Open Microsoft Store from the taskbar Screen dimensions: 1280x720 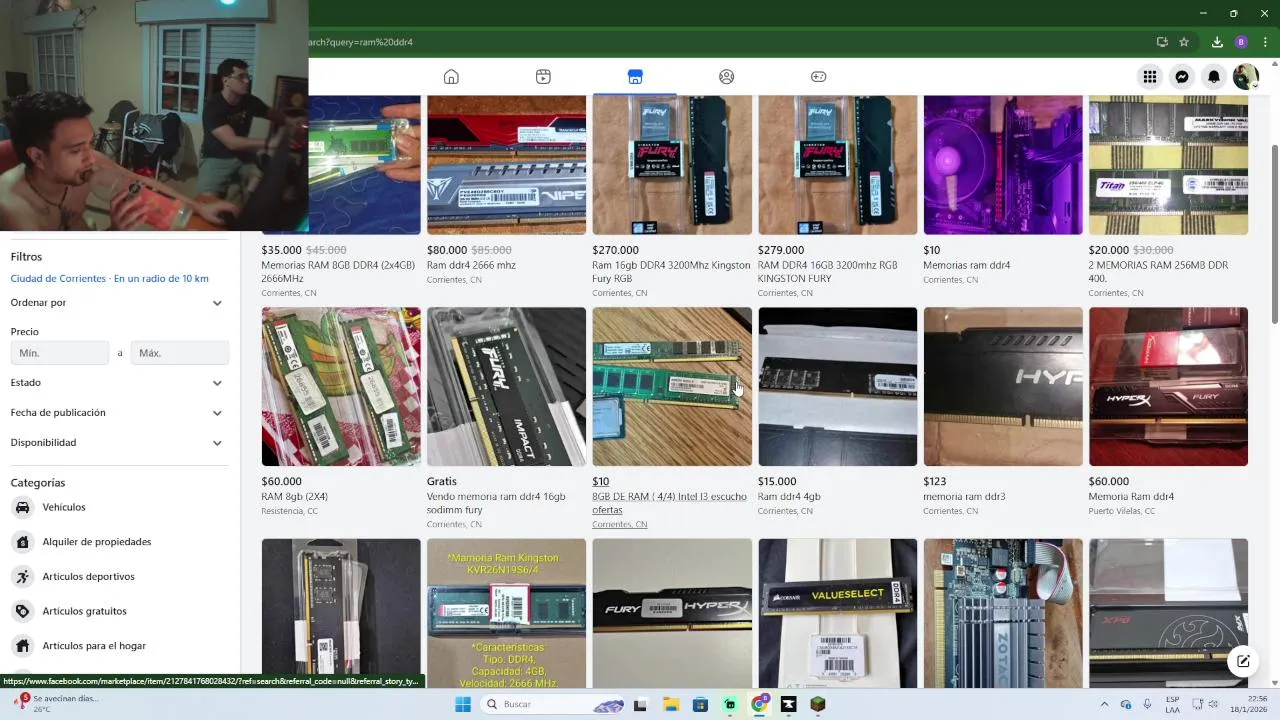point(700,704)
